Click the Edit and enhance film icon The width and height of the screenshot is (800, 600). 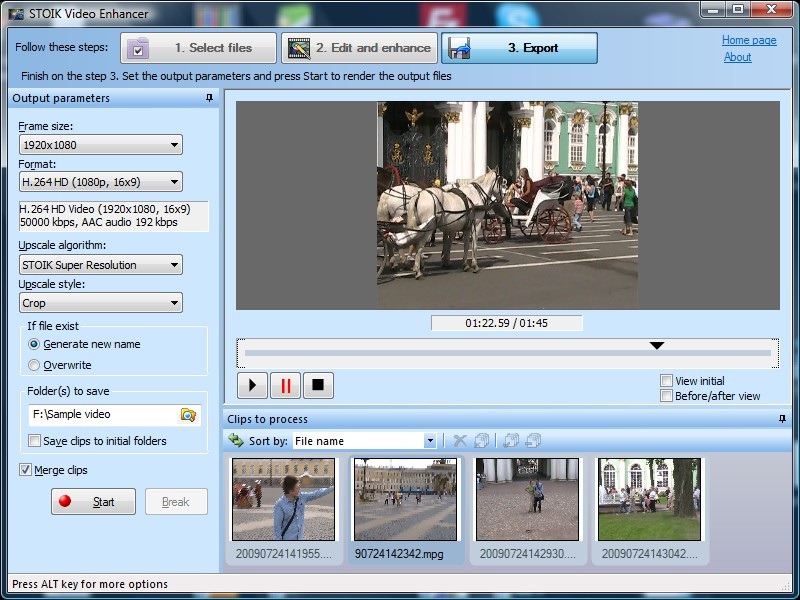pos(299,48)
